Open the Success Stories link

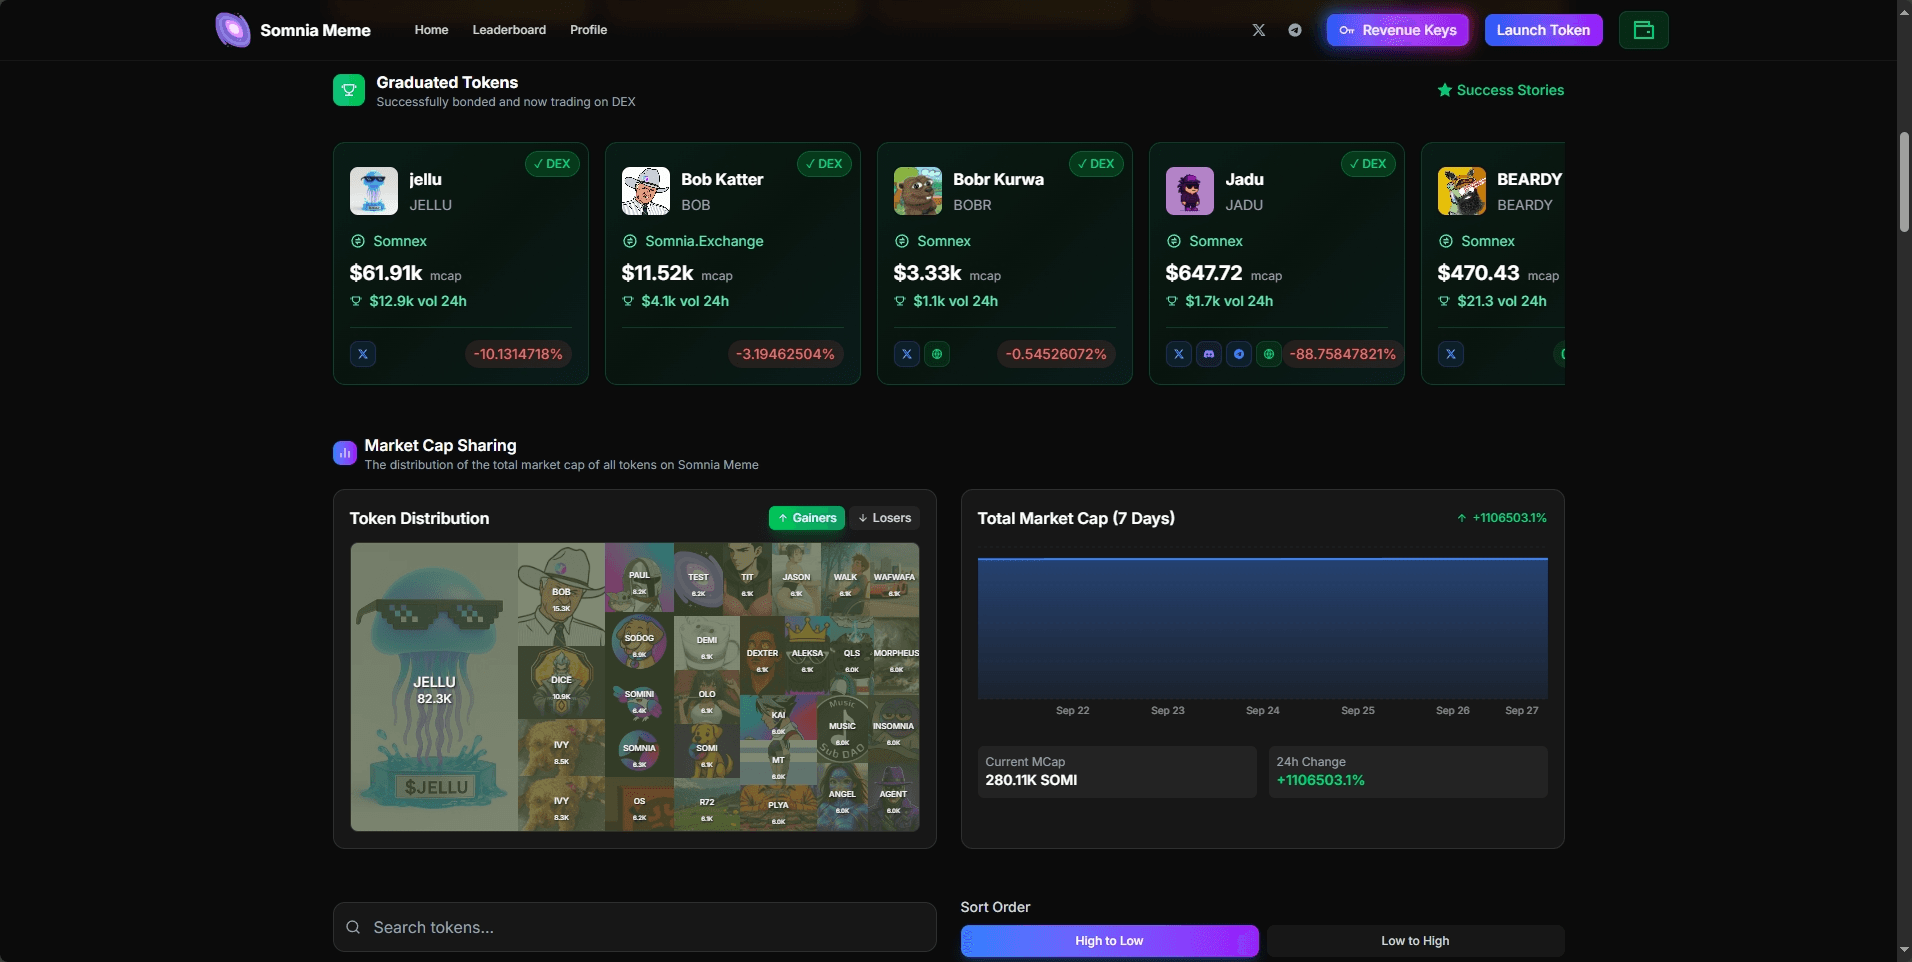tap(1500, 90)
